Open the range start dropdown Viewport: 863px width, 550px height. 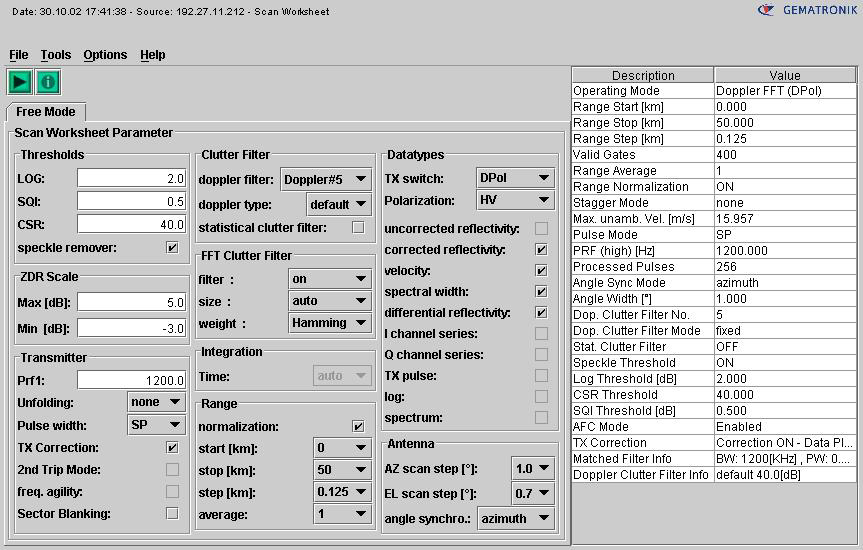342,448
